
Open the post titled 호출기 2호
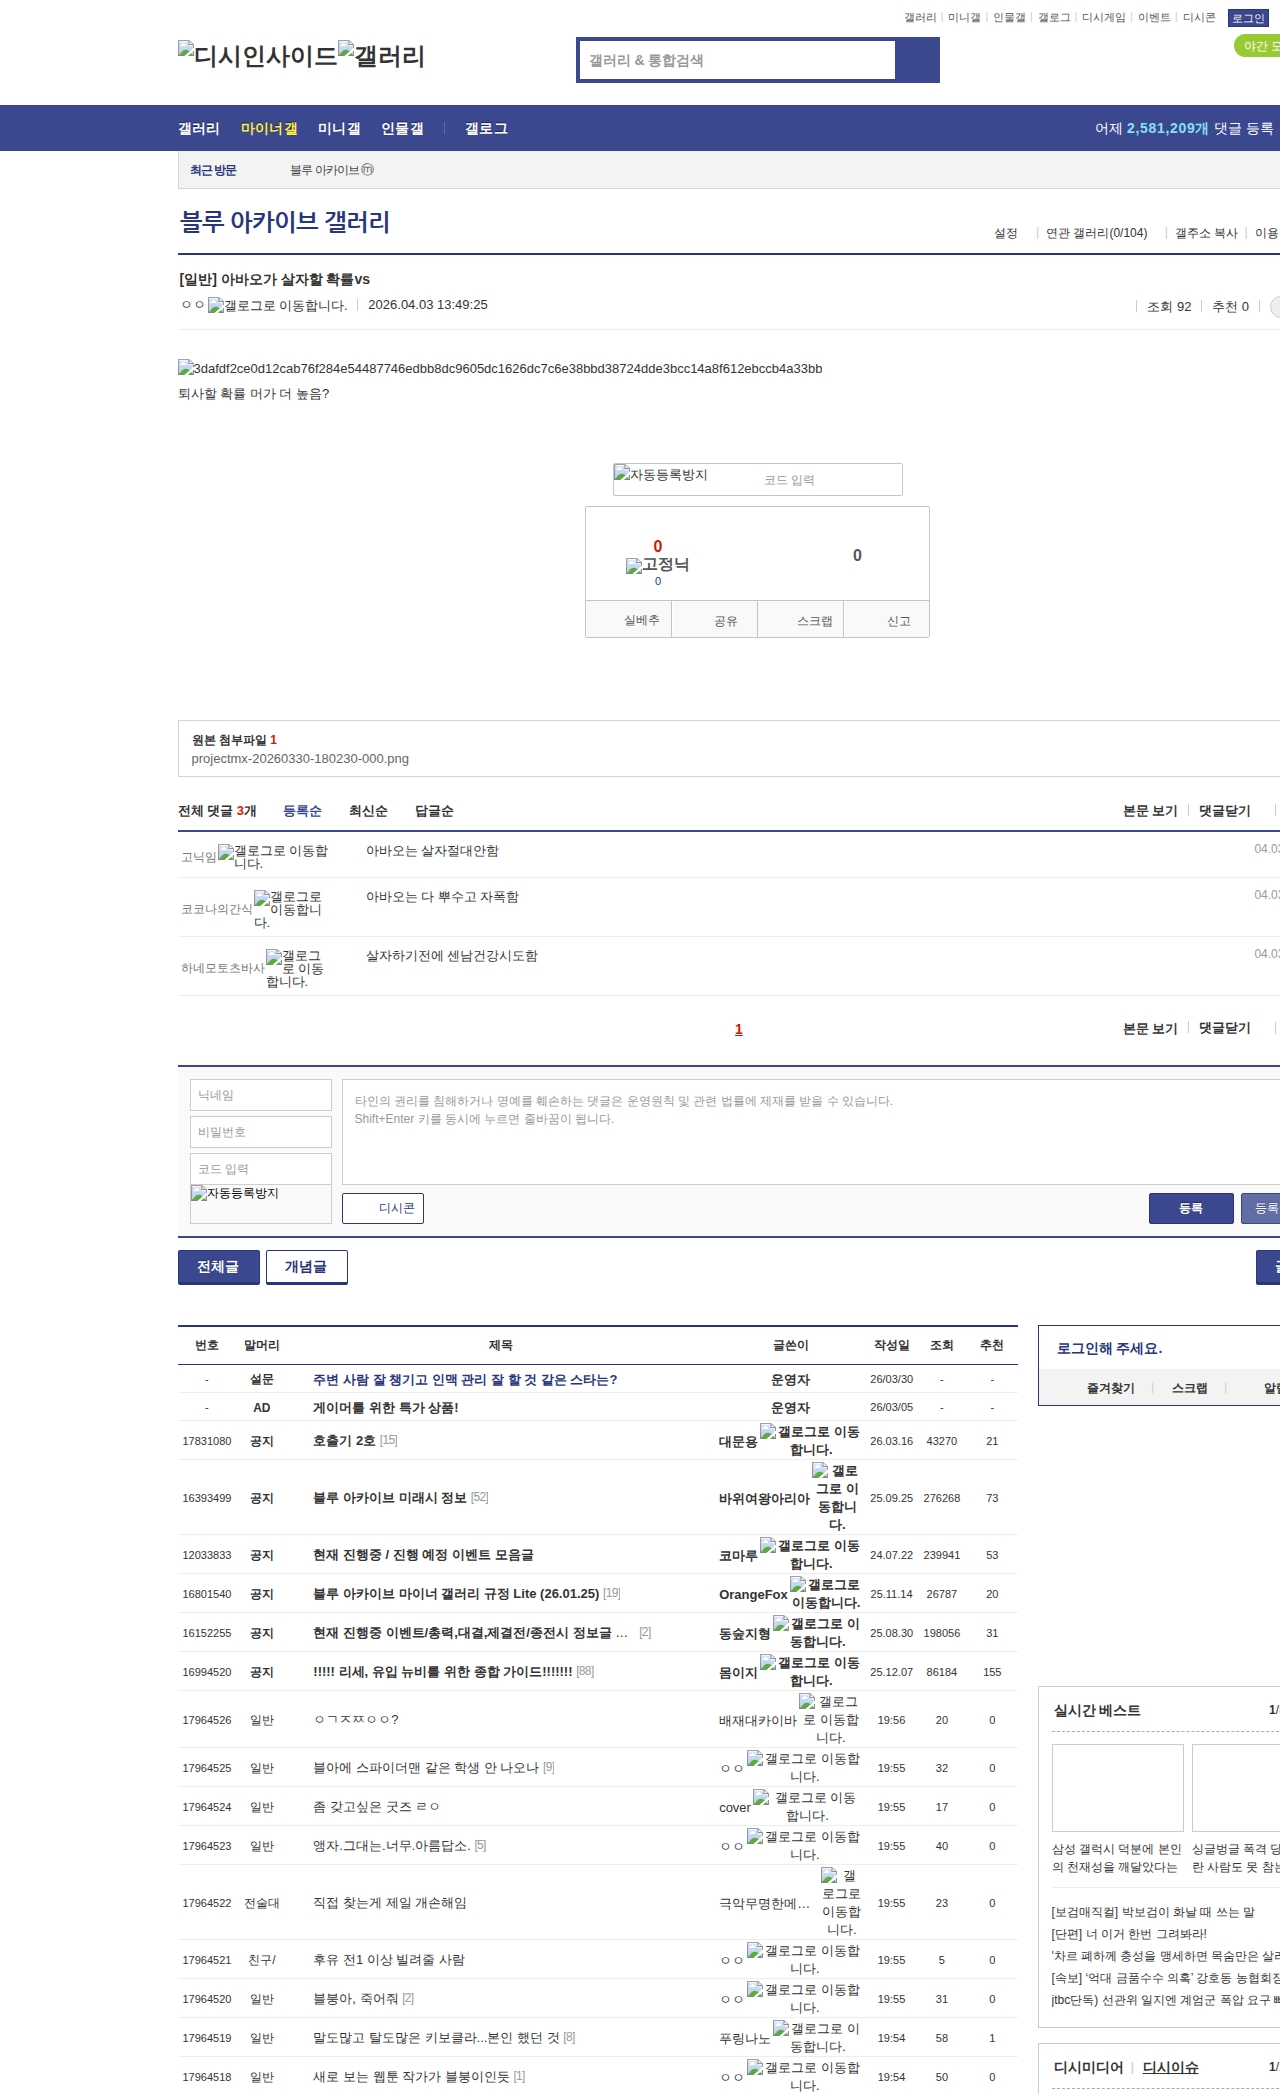(x=344, y=1441)
